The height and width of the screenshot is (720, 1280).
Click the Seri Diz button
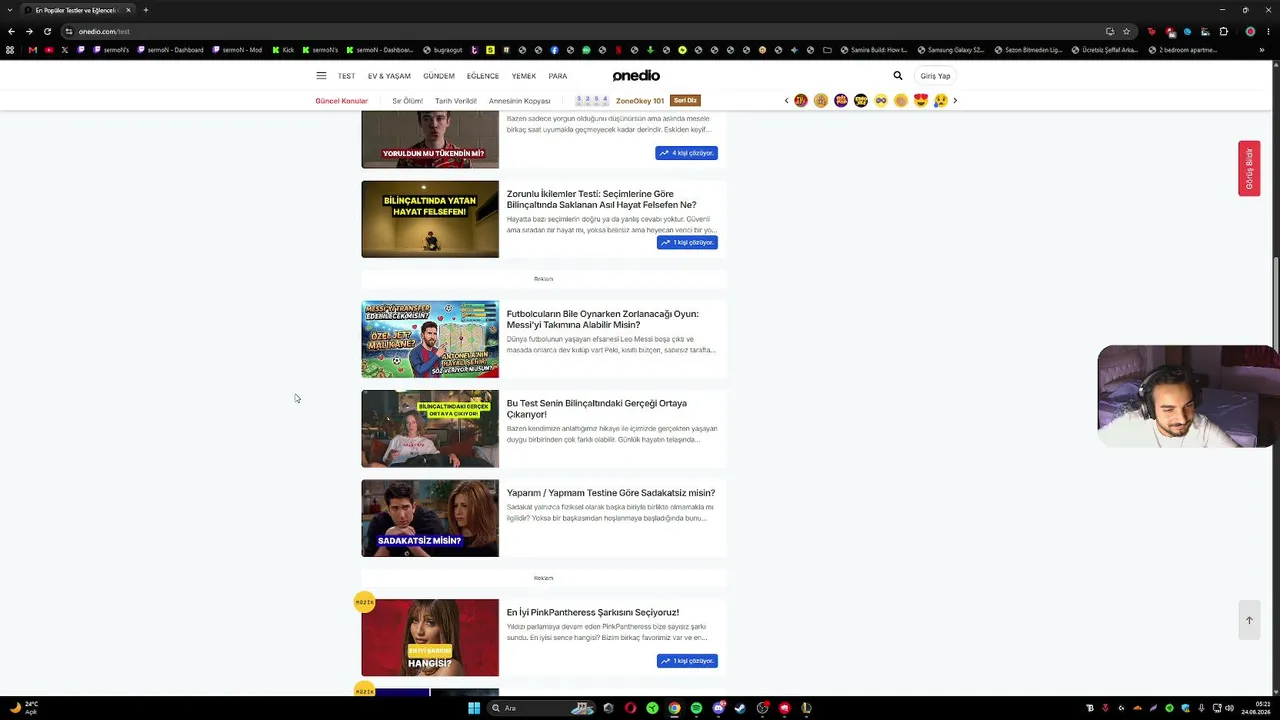coord(686,100)
